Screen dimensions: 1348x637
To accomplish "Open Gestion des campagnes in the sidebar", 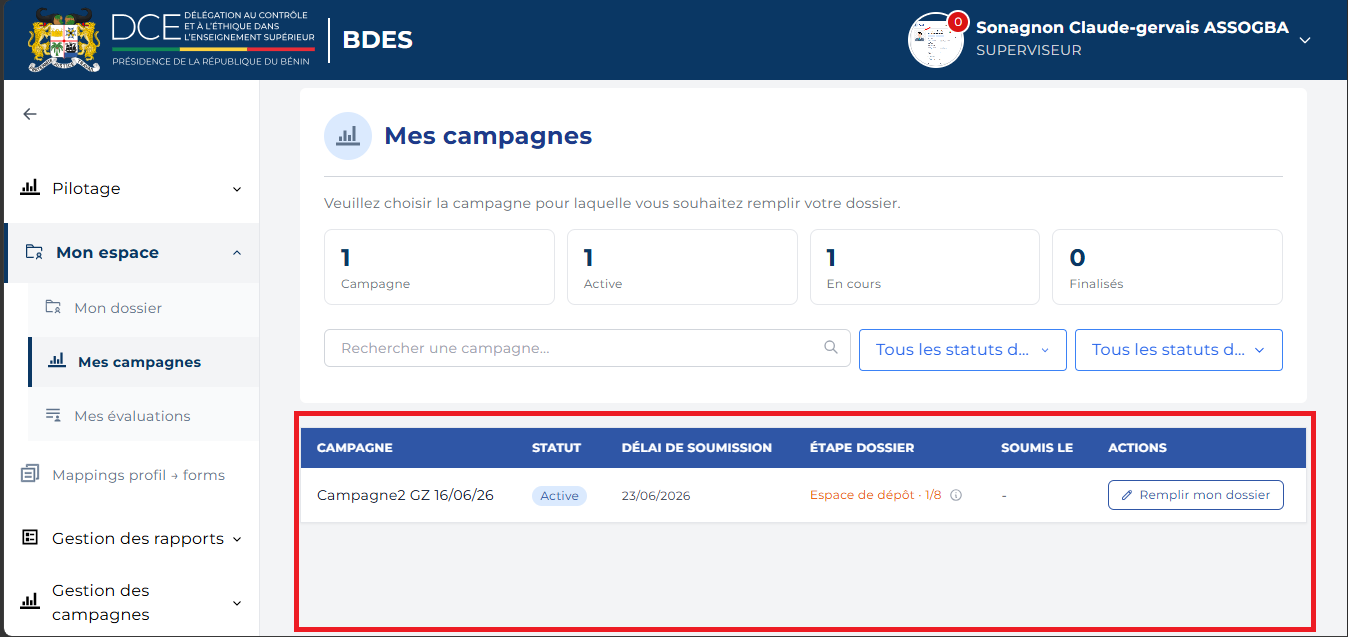I will pos(132,602).
